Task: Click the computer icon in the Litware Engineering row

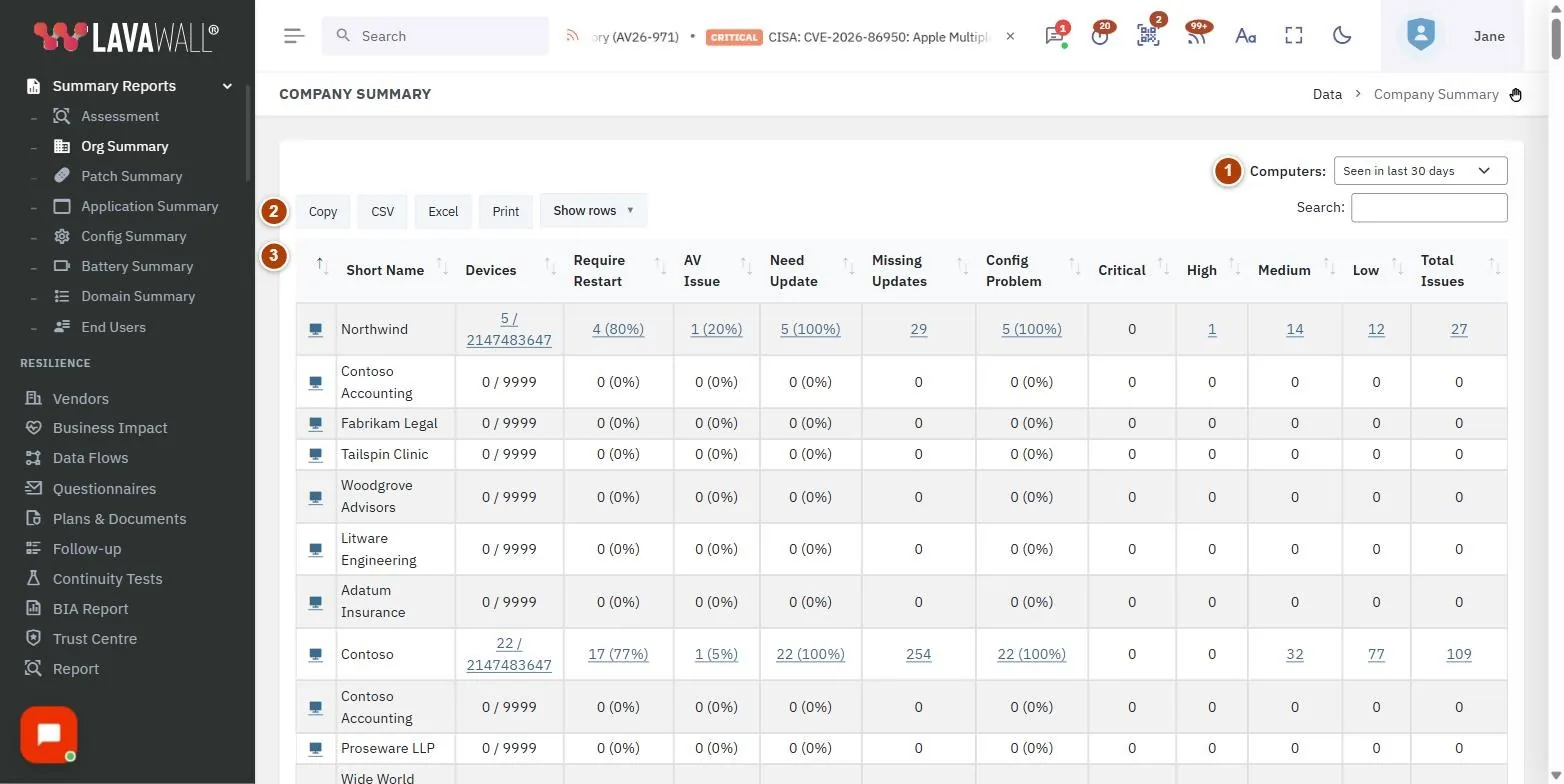Action: tap(316, 549)
